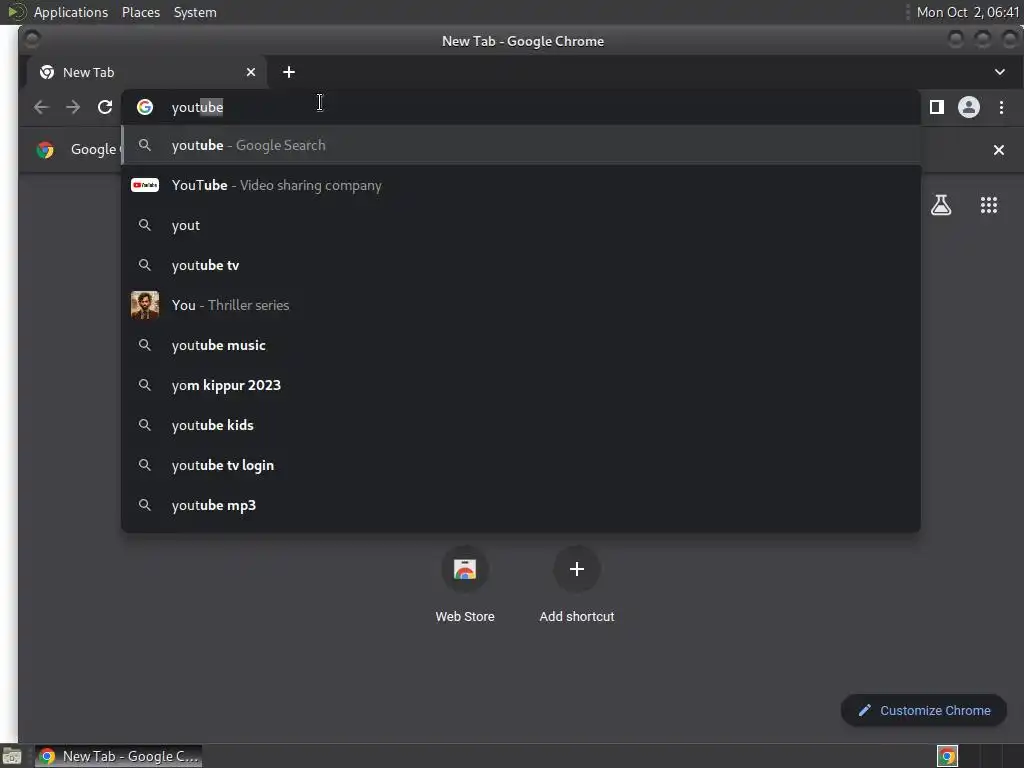Image resolution: width=1024 pixels, height=768 pixels.
Task: Expand the tab search dropdown arrow
Action: point(1000,72)
